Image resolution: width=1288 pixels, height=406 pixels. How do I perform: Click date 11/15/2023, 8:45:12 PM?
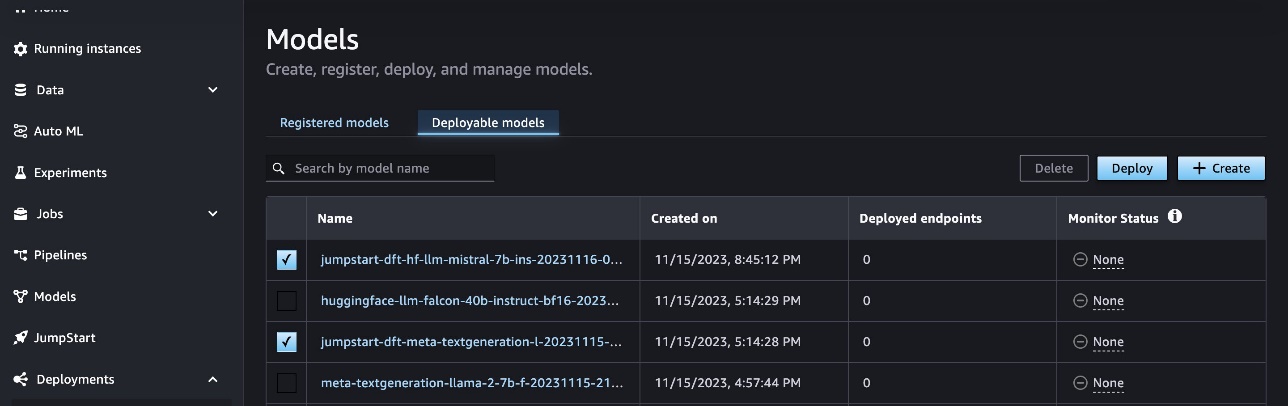pos(726,259)
